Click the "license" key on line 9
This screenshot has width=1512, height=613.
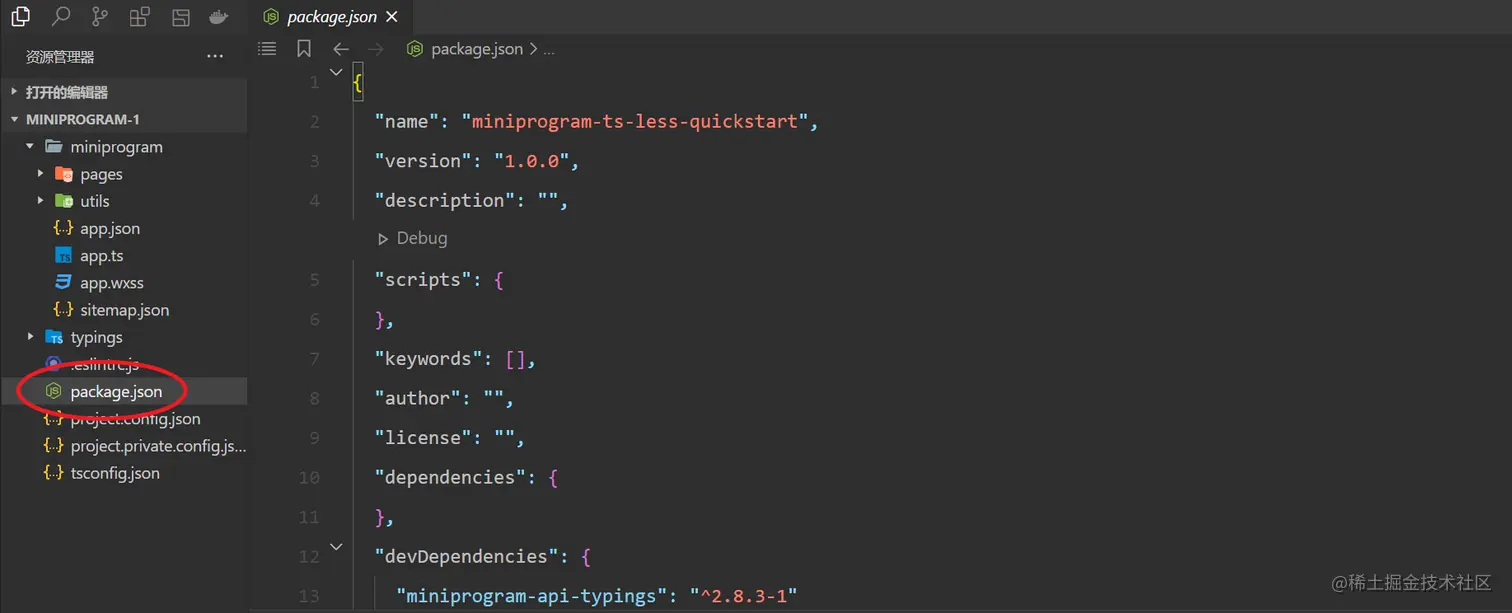click(424, 437)
